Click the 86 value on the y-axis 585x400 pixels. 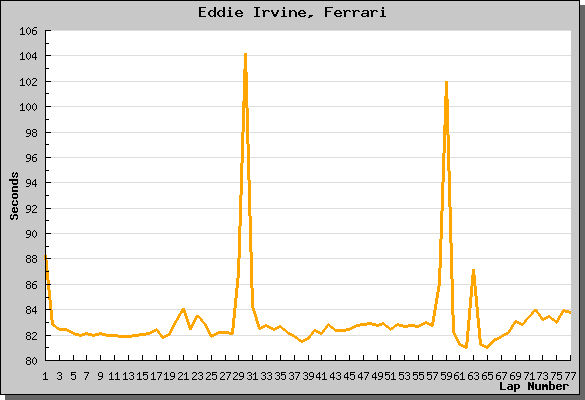coord(32,285)
